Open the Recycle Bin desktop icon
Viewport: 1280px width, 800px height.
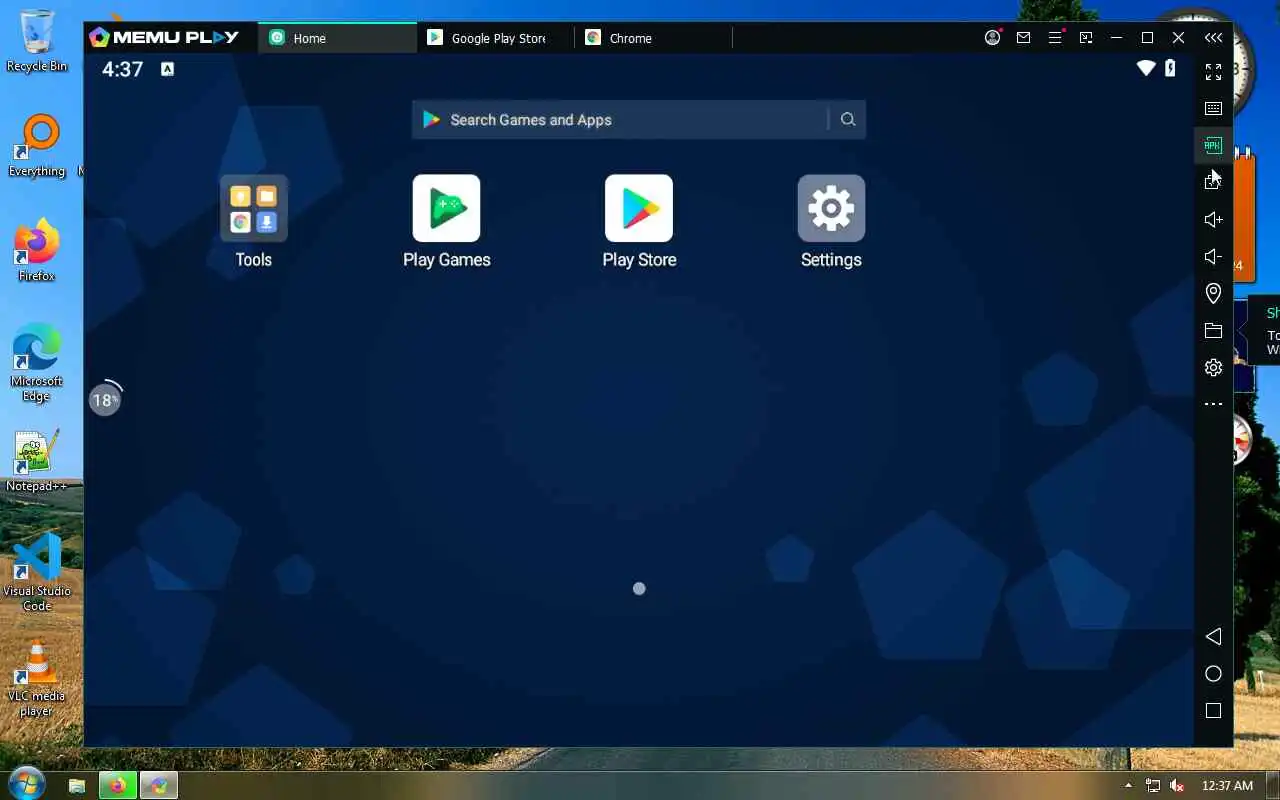(37, 41)
